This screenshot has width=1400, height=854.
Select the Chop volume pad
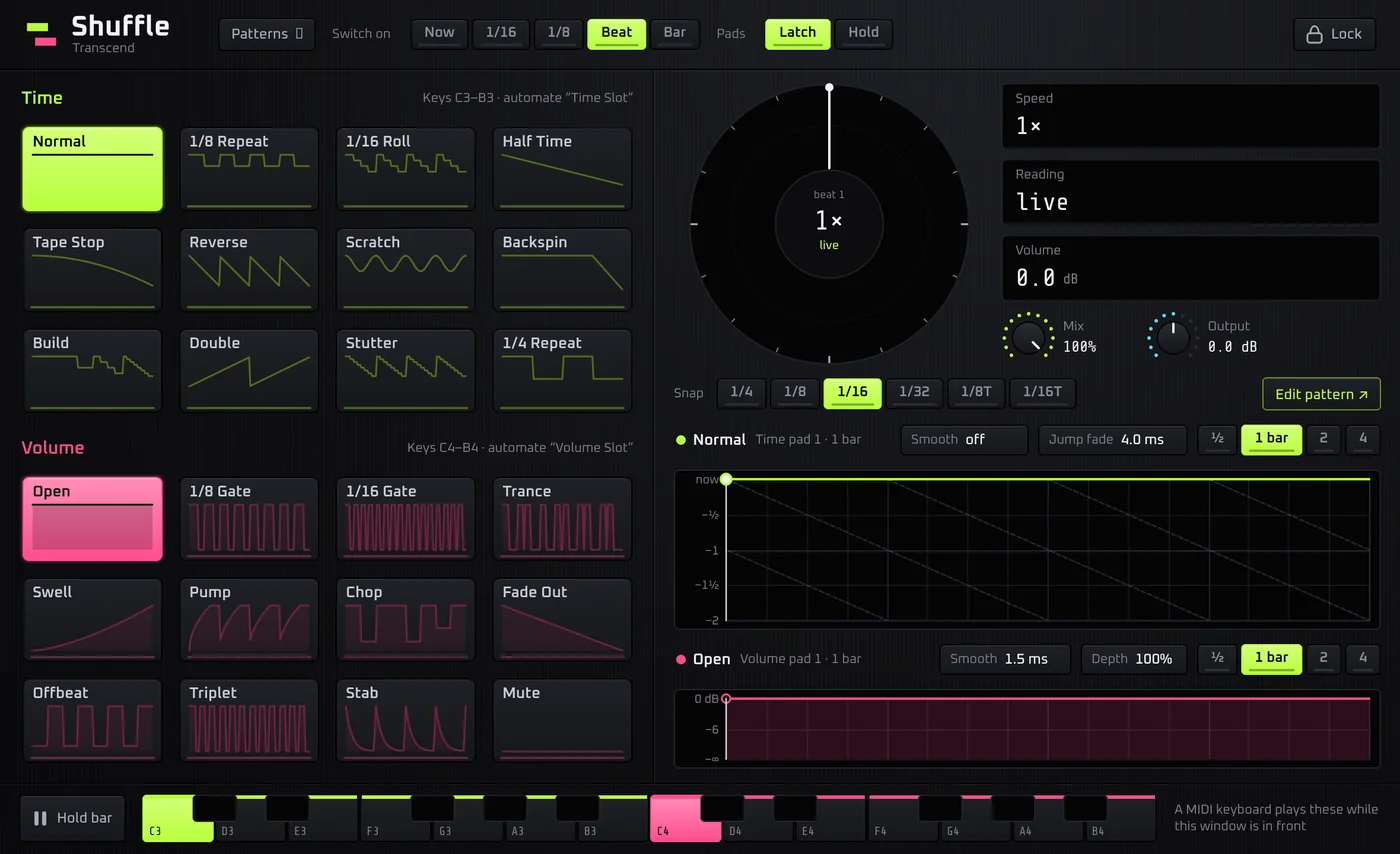click(406, 620)
